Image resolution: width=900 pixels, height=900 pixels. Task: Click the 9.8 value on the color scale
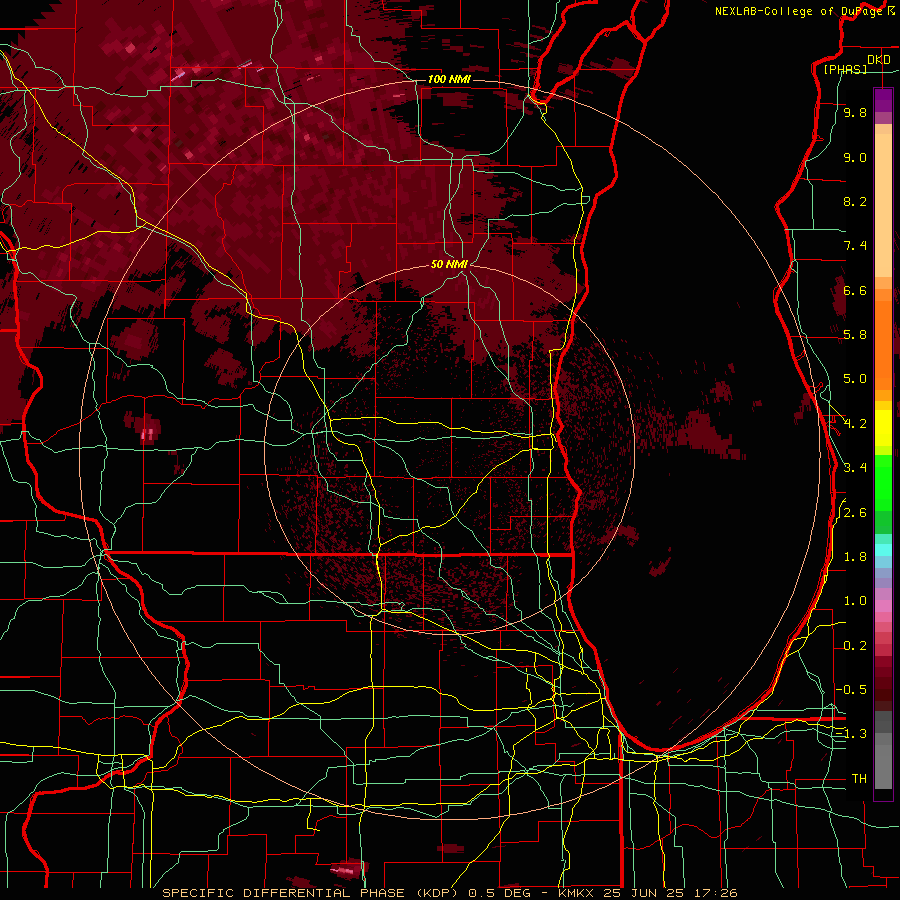855,112
